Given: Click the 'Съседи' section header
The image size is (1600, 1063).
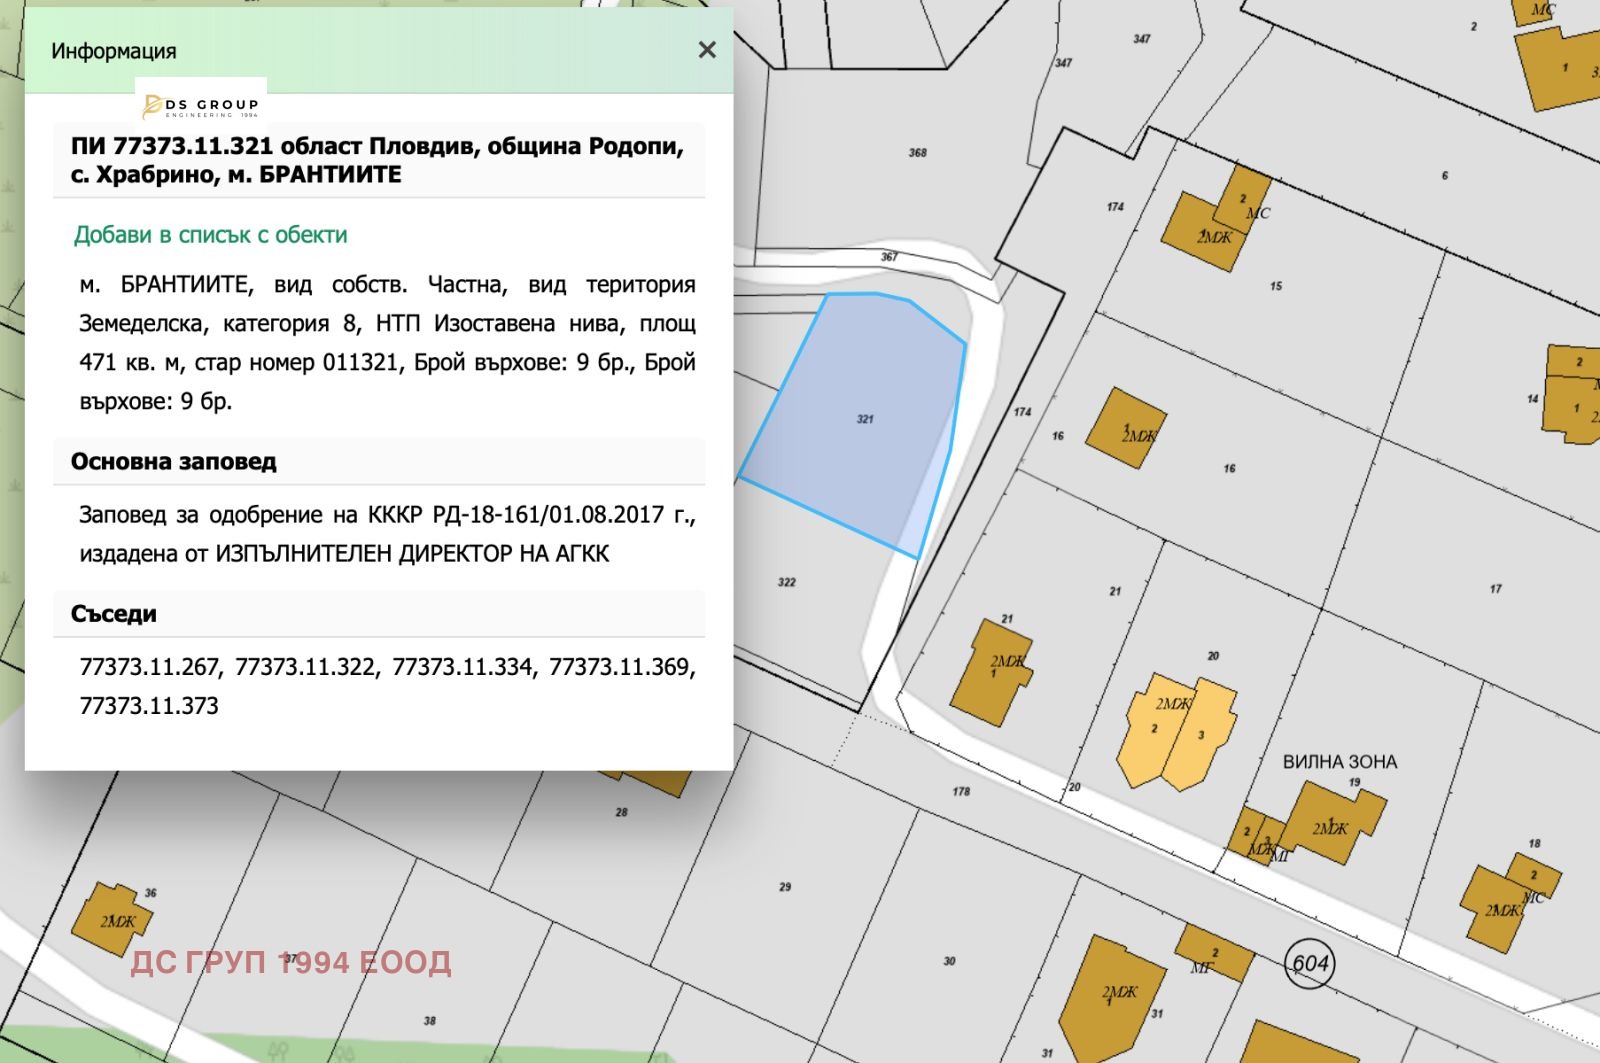Looking at the screenshot, I should point(379,614).
